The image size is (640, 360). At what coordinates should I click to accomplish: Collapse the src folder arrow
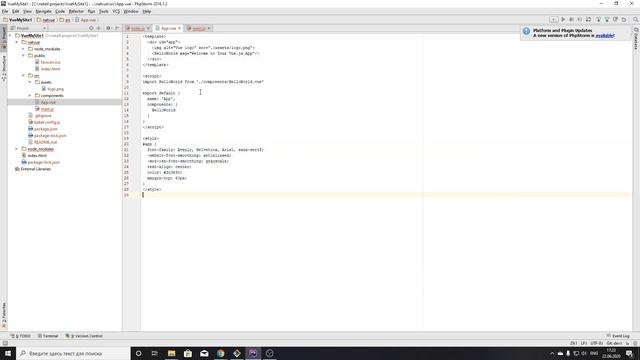[23, 75]
